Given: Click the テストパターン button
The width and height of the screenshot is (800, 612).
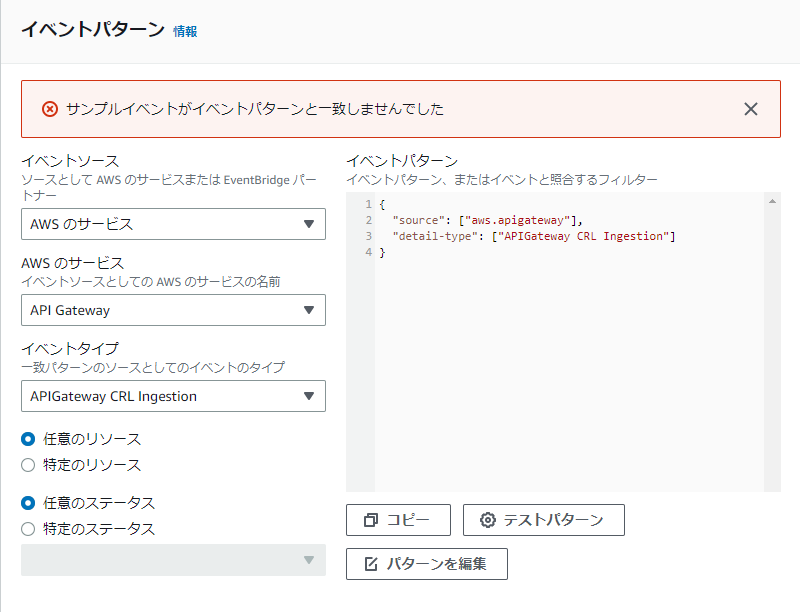Looking at the screenshot, I should [x=543, y=520].
